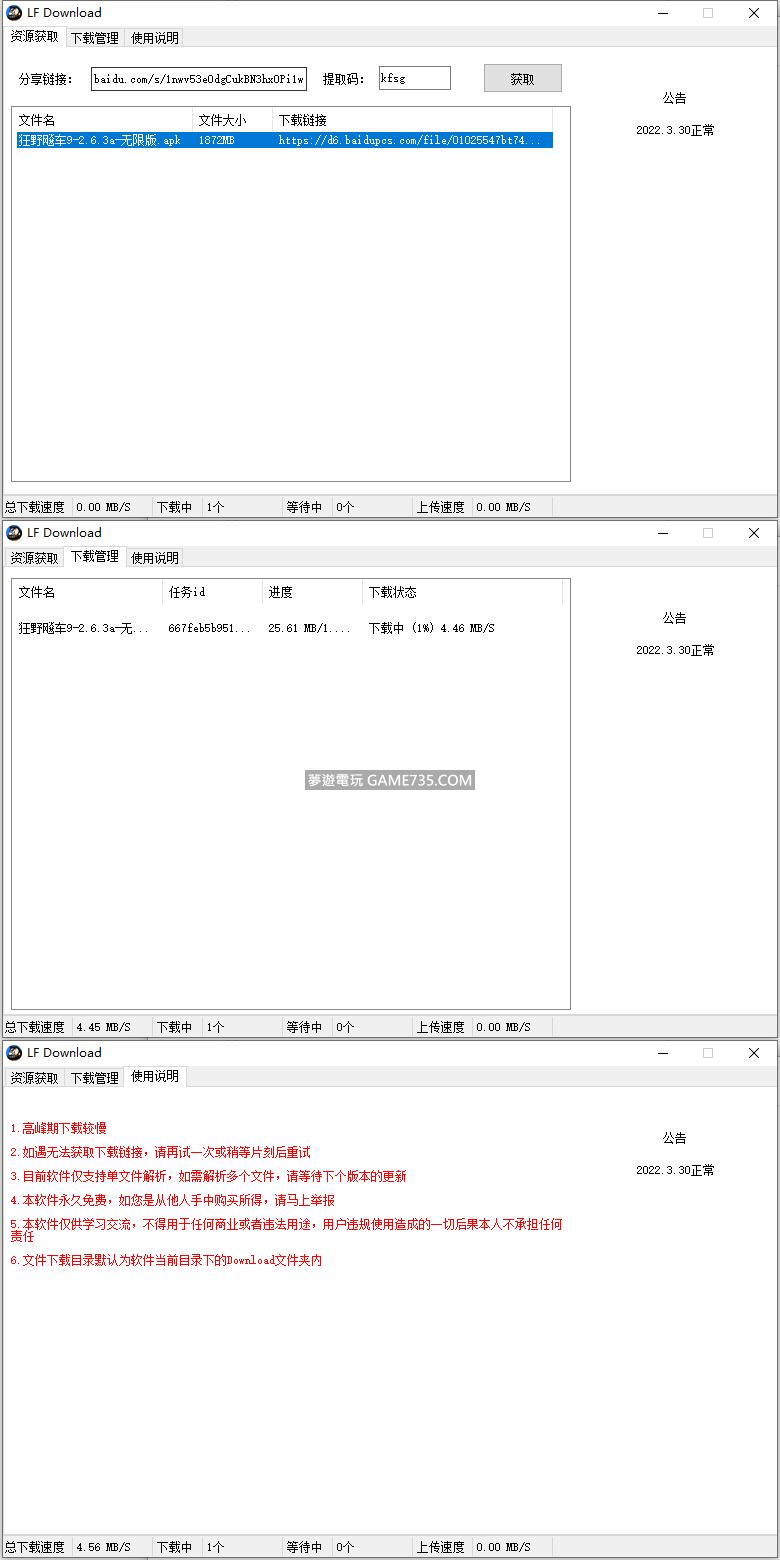Click 2022.3.30正常 notice in the top window
Viewport: 780px width, 1560px height.
pos(675,130)
